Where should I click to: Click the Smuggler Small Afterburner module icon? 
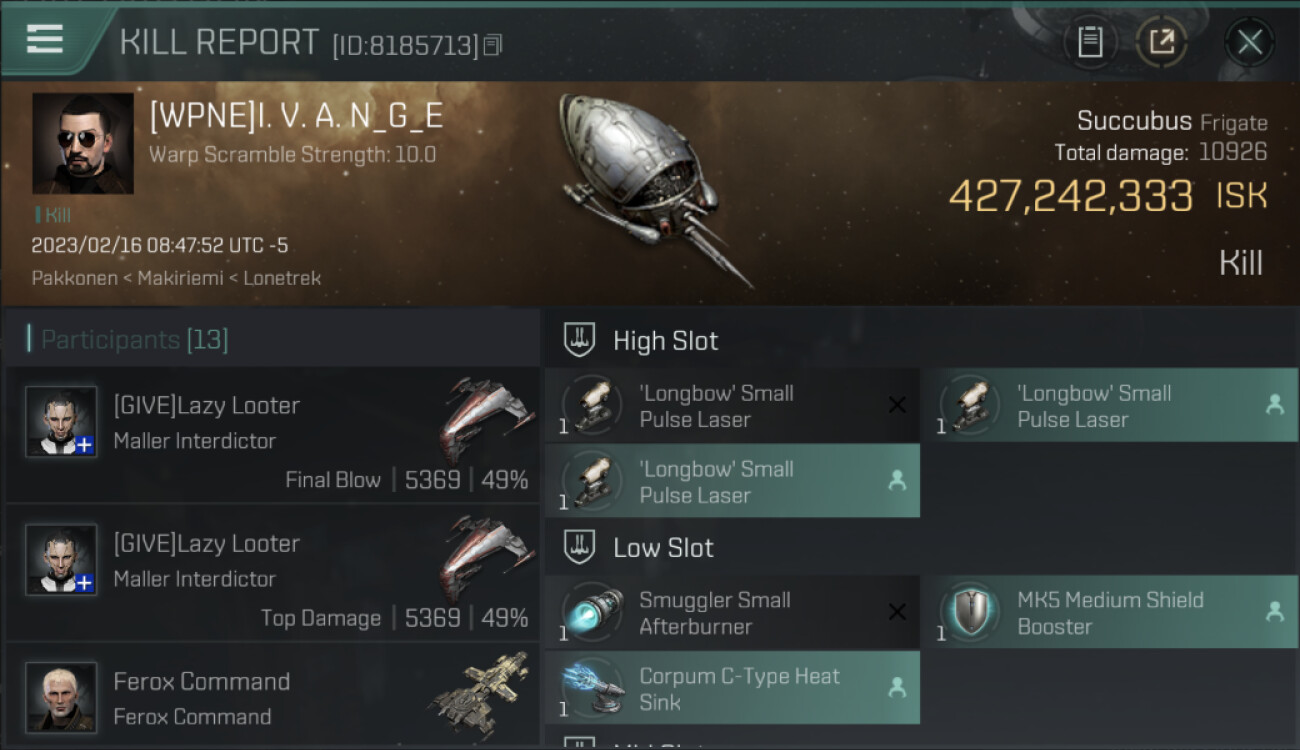[592, 612]
